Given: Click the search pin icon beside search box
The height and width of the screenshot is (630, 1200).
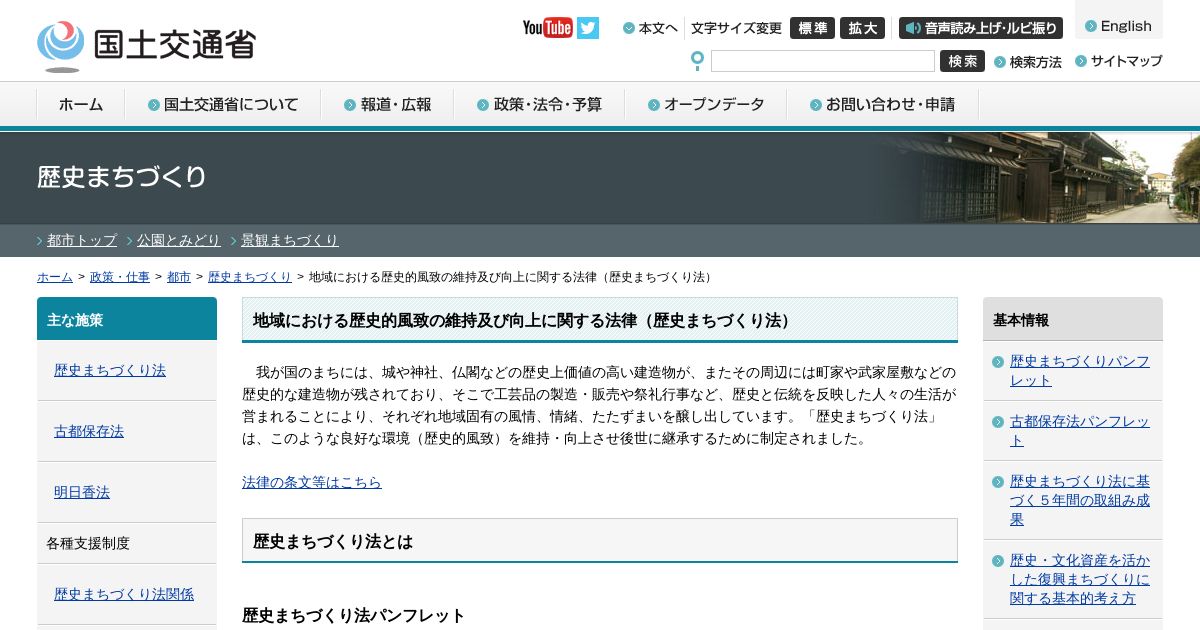Looking at the screenshot, I should [x=697, y=61].
